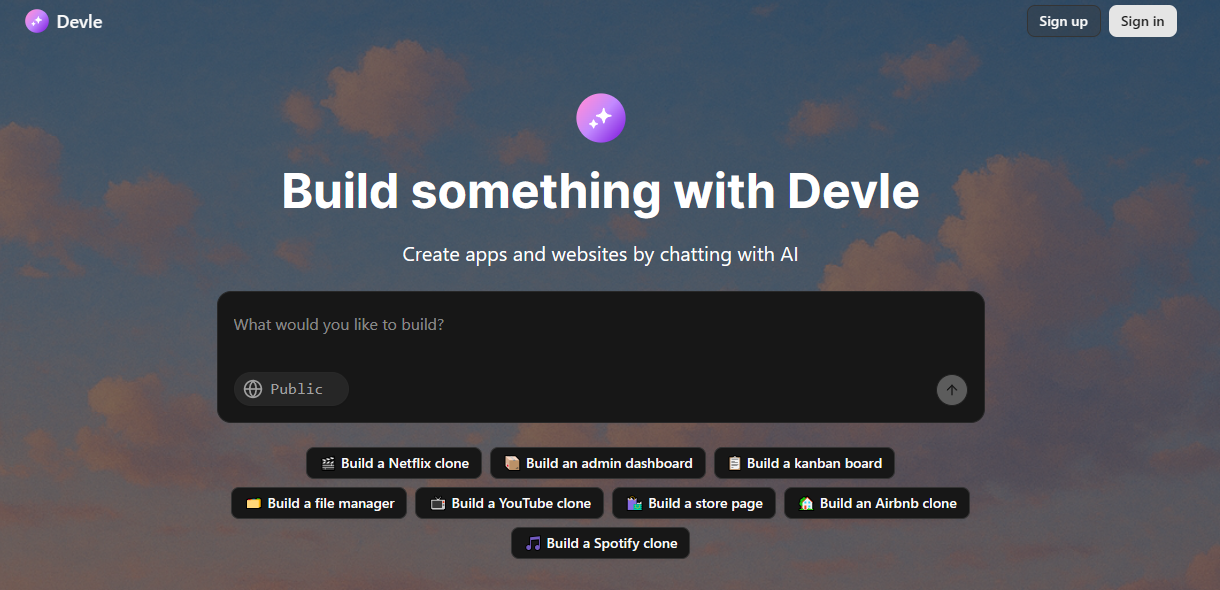The width and height of the screenshot is (1220, 590).
Task: Click the TV icon on YouTube clone chip
Action: (438, 503)
